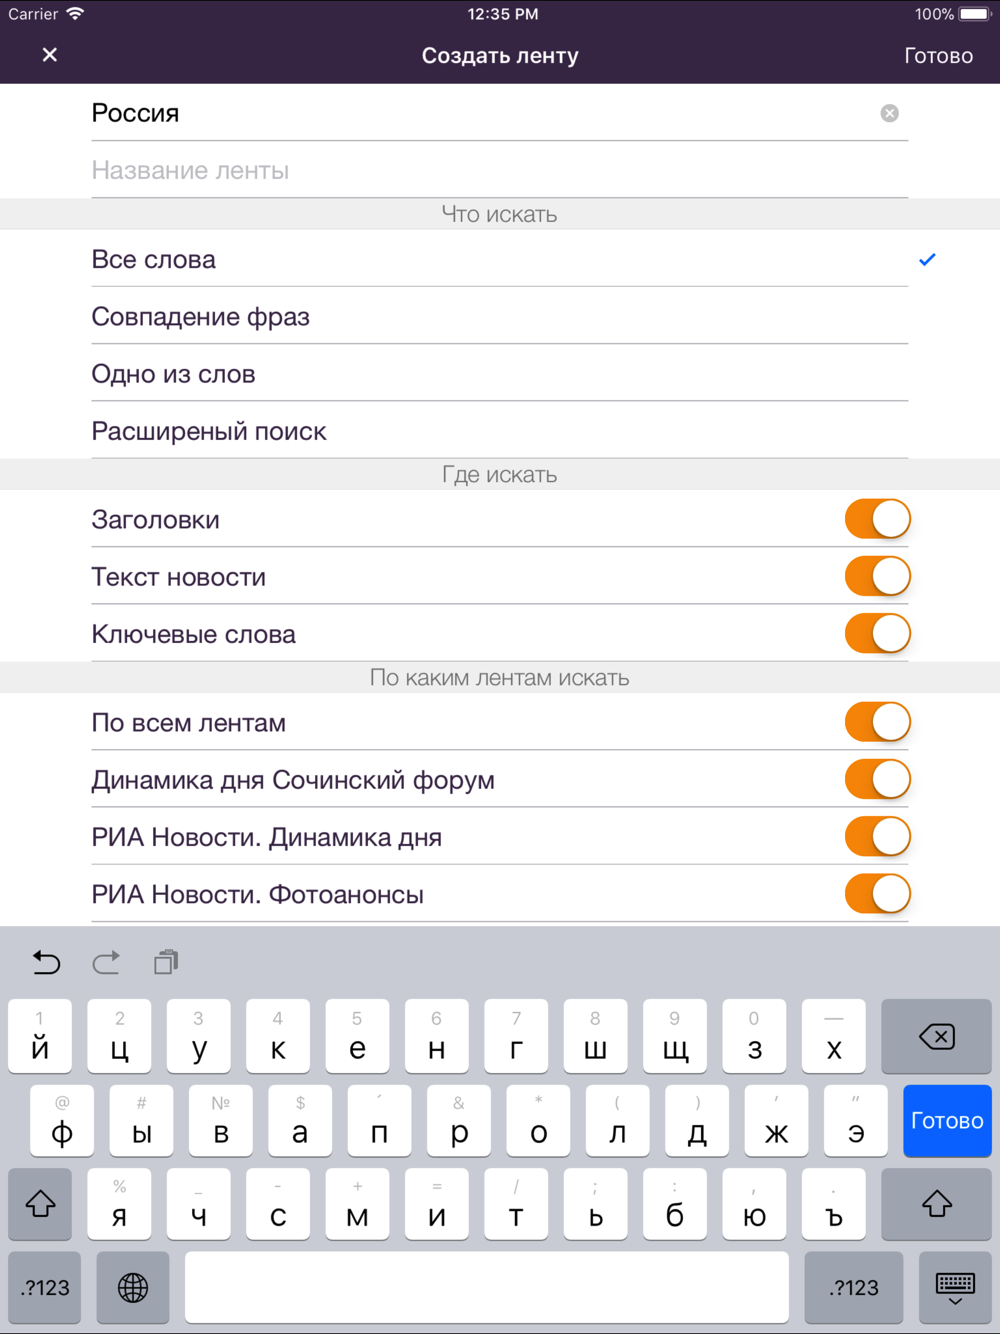Close the Создать ленту screen with X
This screenshot has height=1334, width=1000.
(50, 55)
